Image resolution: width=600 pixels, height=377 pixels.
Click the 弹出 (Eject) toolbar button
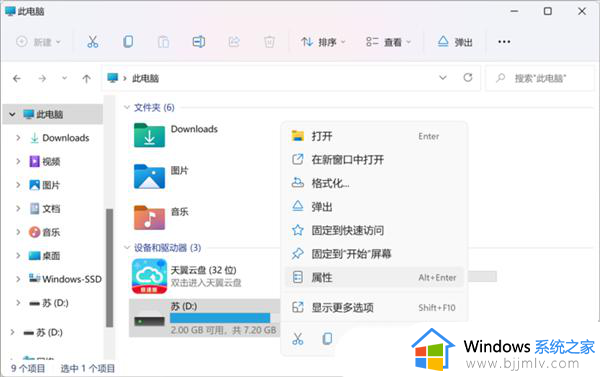(x=455, y=42)
